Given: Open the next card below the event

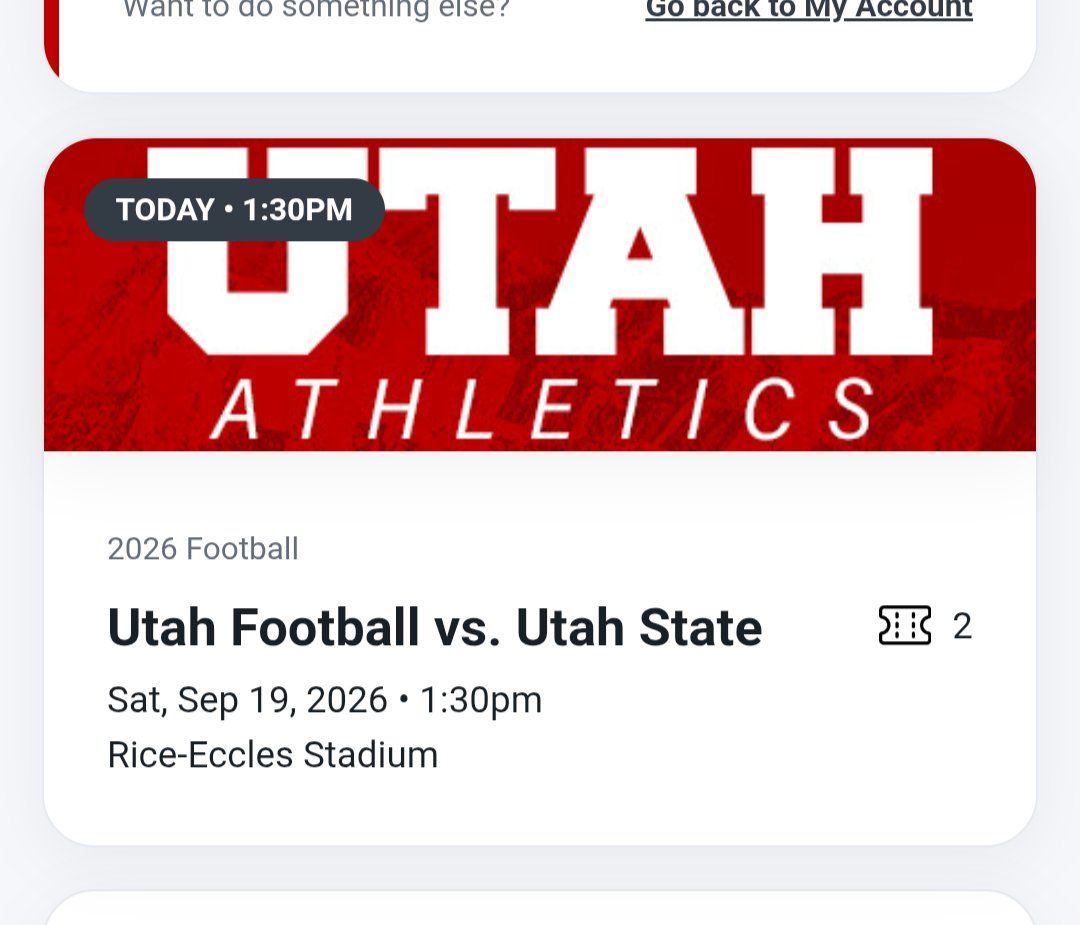Looking at the screenshot, I should pyautogui.click(x=540, y=908).
